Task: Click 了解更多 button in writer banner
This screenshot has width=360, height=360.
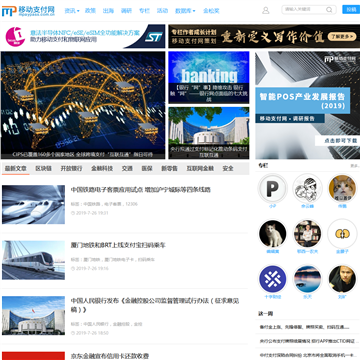Action: pos(341,36)
